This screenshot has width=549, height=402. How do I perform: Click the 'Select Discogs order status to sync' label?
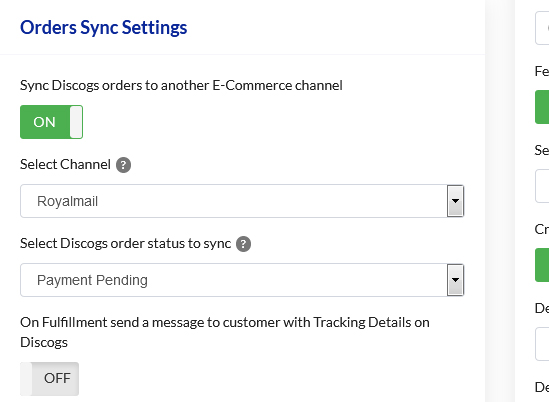[x=125, y=244]
